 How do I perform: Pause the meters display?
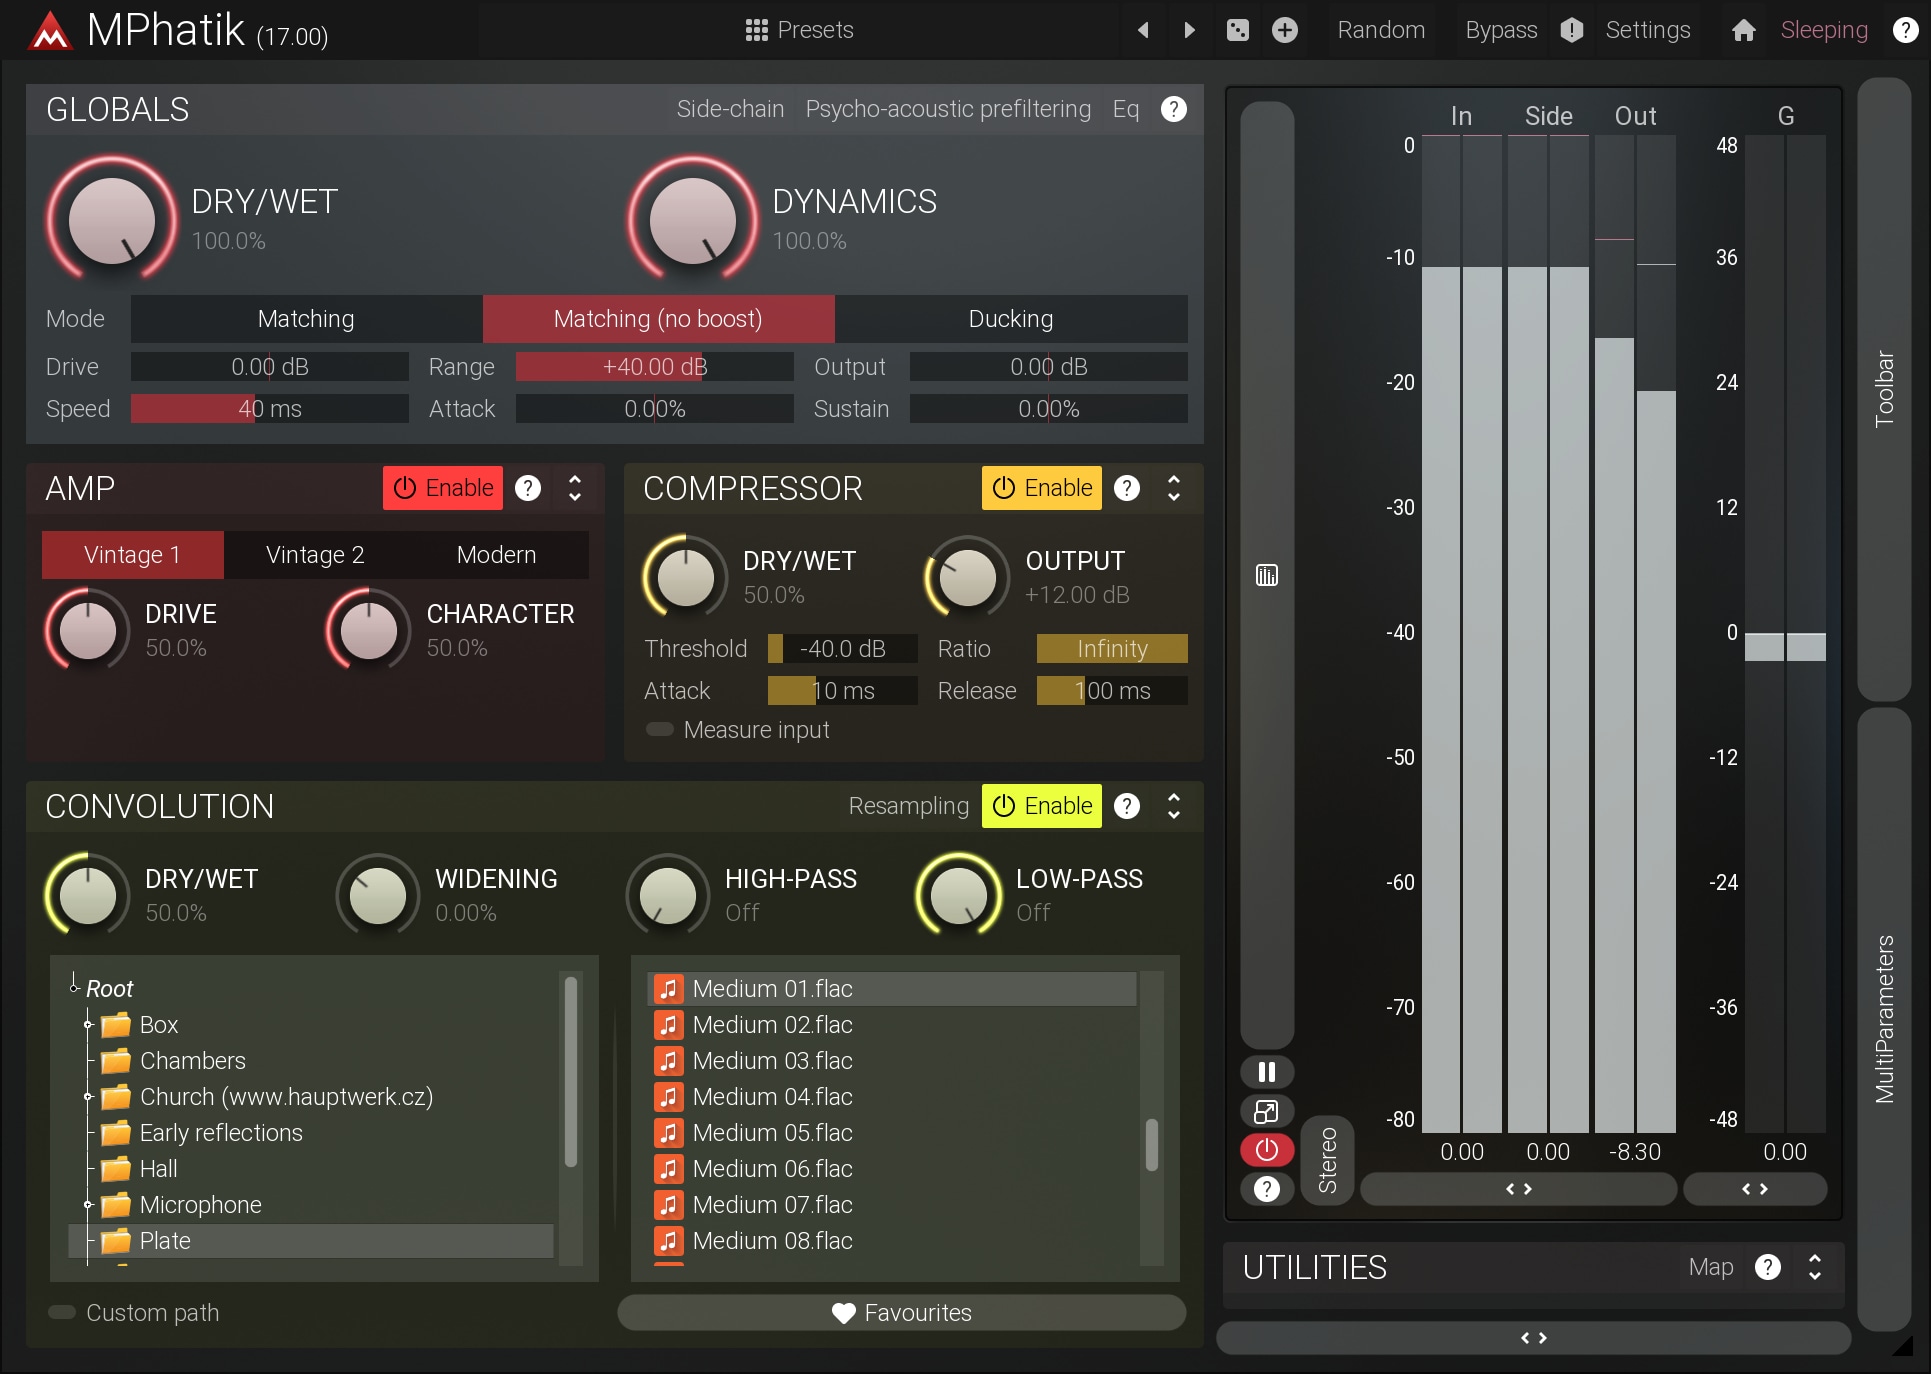click(1266, 1072)
